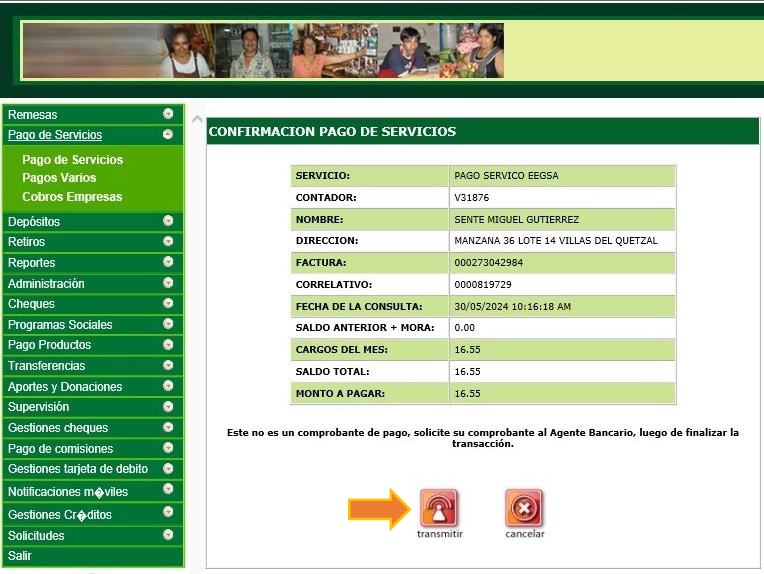This screenshot has width=764, height=574.
Task: Open the Programas Sociales menu
Action: click(x=60, y=325)
